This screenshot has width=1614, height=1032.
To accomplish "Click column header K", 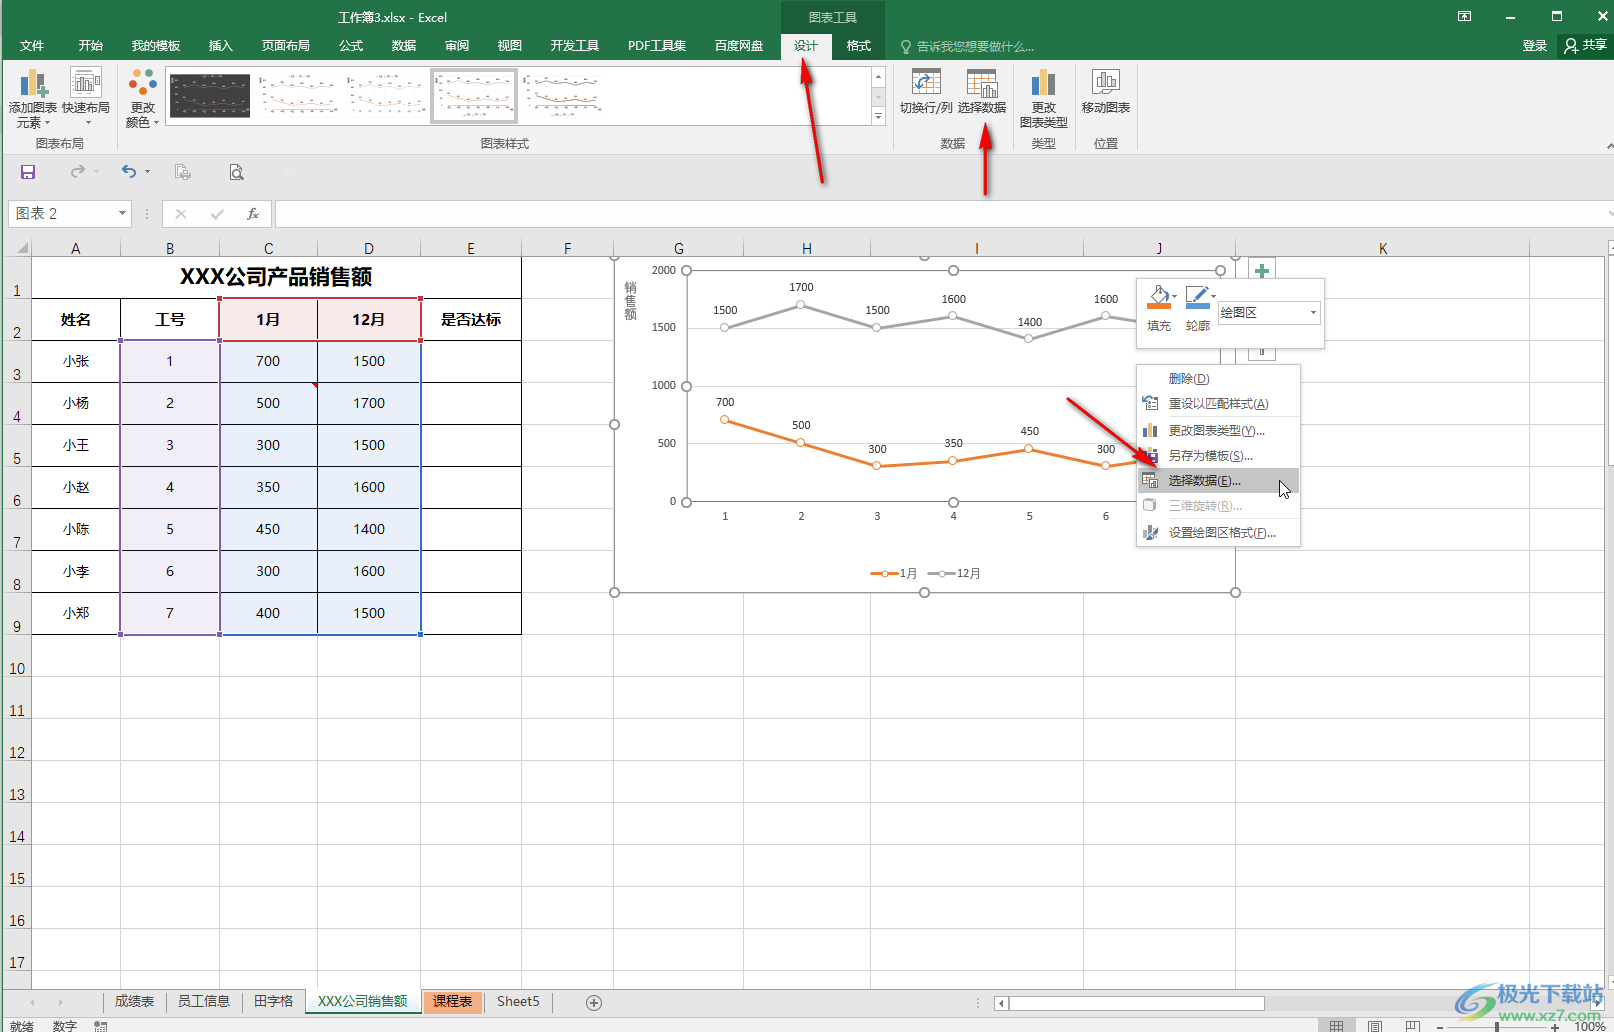I will tap(1383, 248).
